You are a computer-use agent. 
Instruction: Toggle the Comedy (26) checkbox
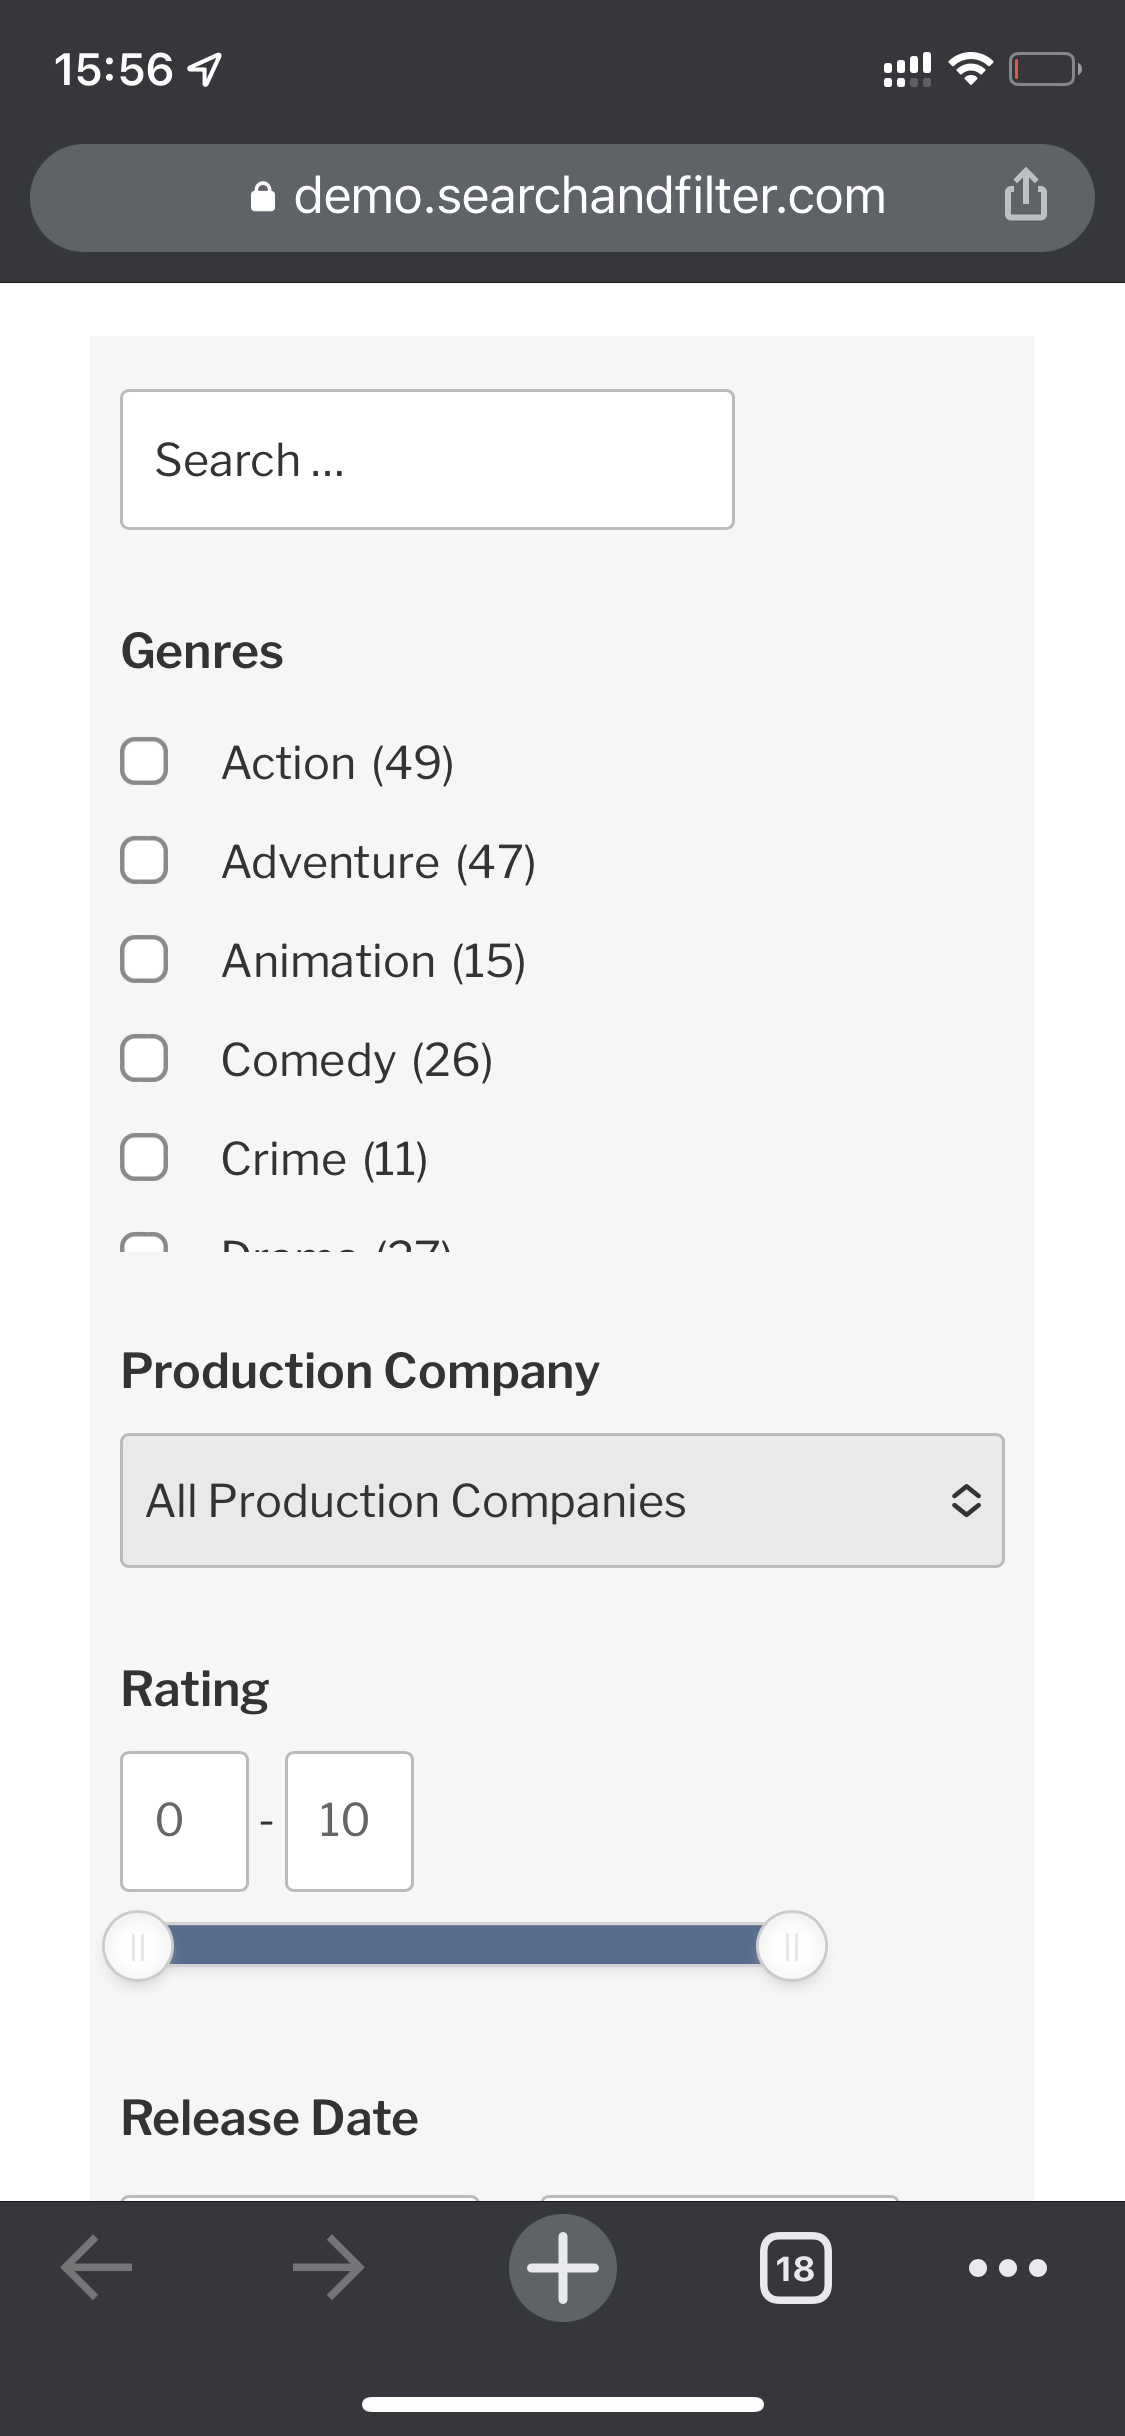pyautogui.click(x=144, y=1059)
